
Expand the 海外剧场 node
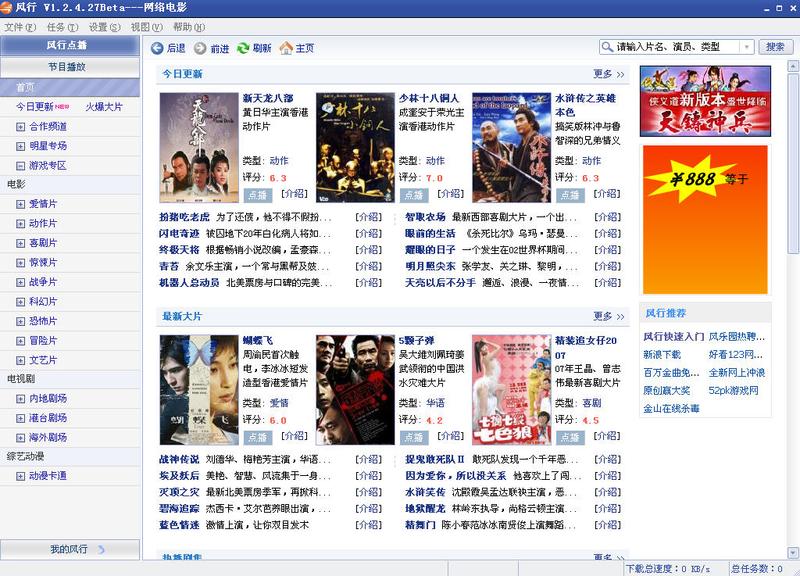(20, 438)
